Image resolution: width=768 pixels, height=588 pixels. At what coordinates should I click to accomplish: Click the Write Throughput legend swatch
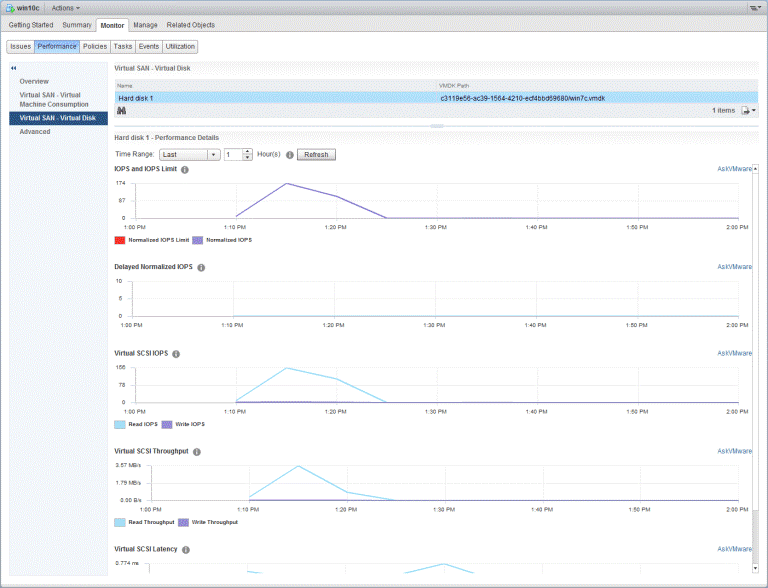click(x=183, y=522)
